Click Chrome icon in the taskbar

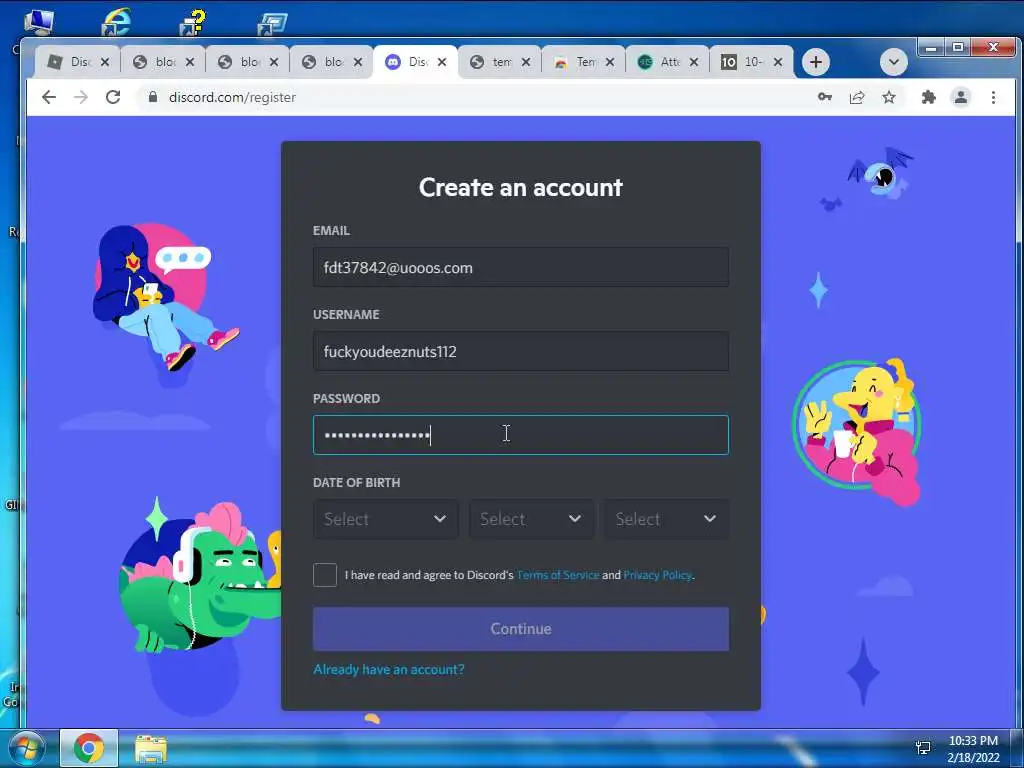(x=89, y=748)
